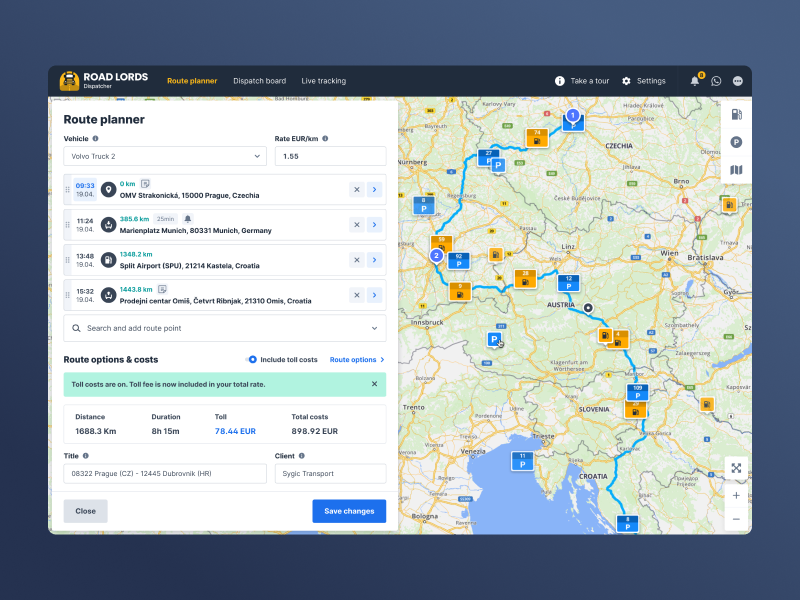Screen dimensions: 800x600
Task: Expand the Marienplatz Munich waypoint details
Action: tap(374, 224)
